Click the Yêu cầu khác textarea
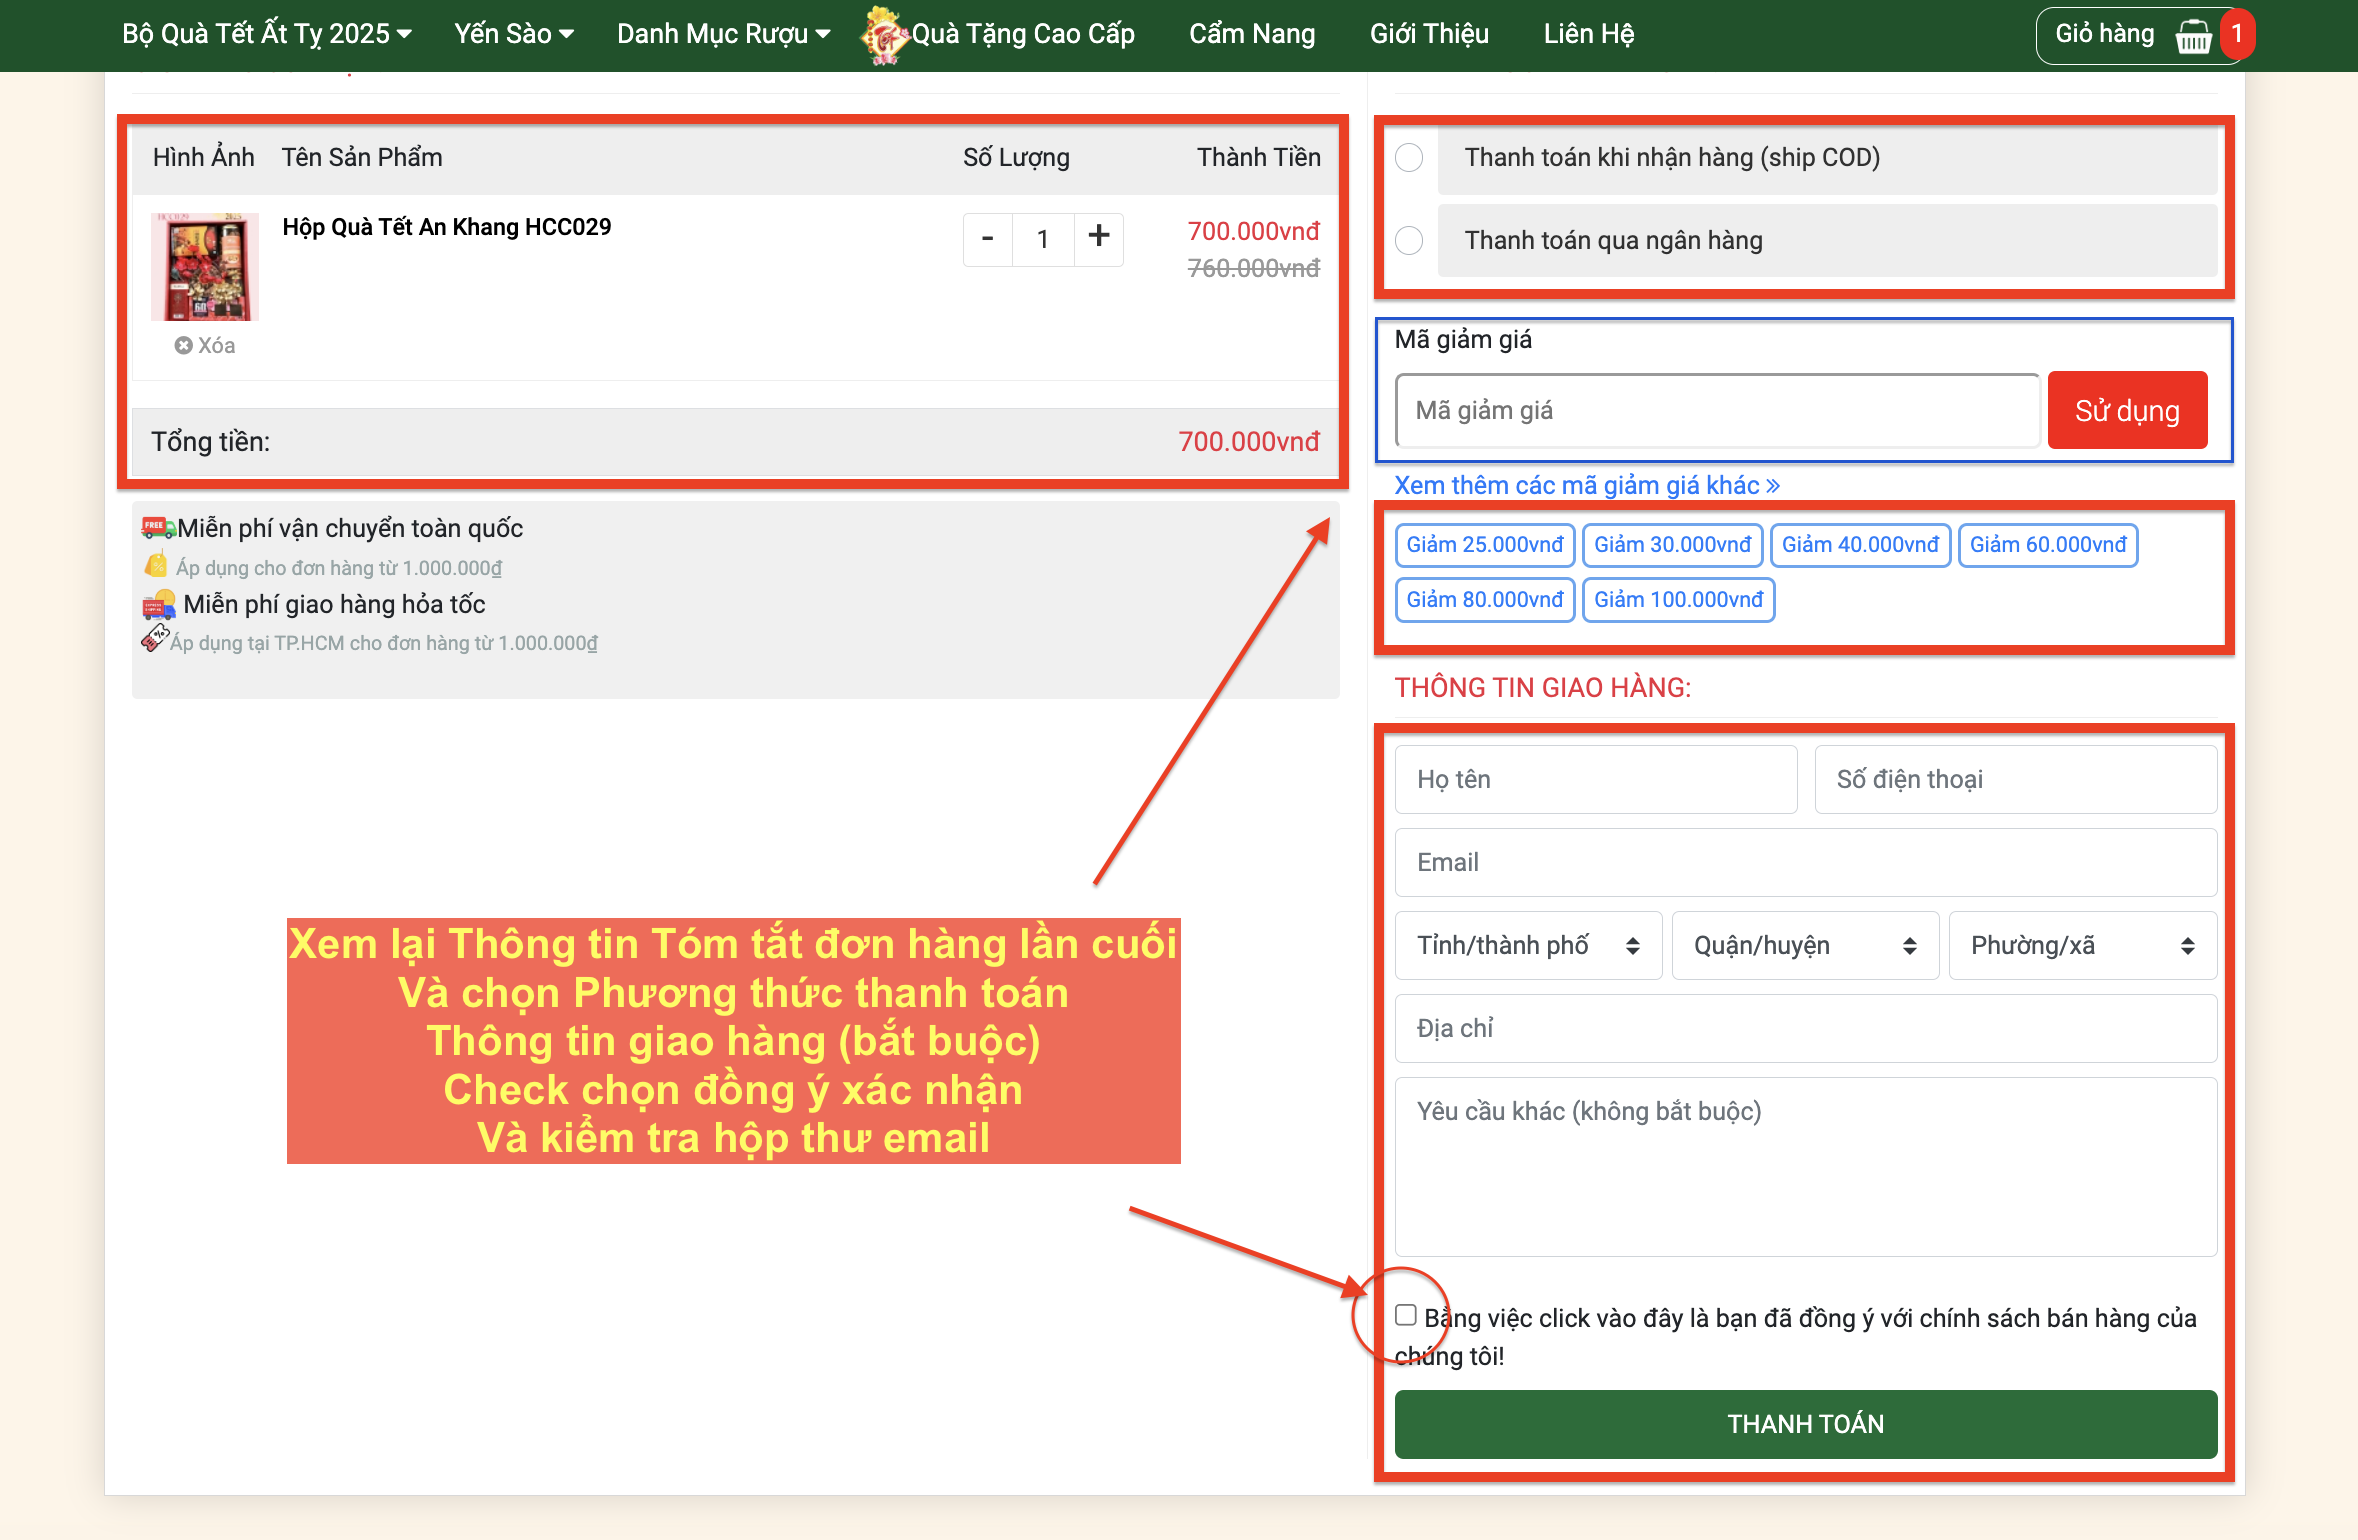Screen dimensions: 2358x1540 (1805, 1166)
